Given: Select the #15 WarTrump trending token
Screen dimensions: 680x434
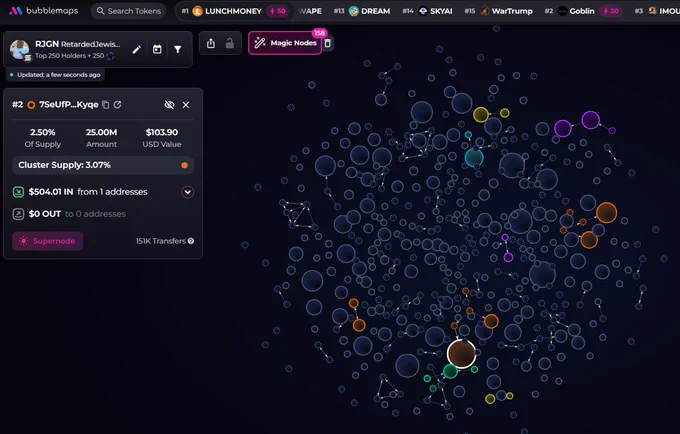Looking at the screenshot, I should click(498, 11).
